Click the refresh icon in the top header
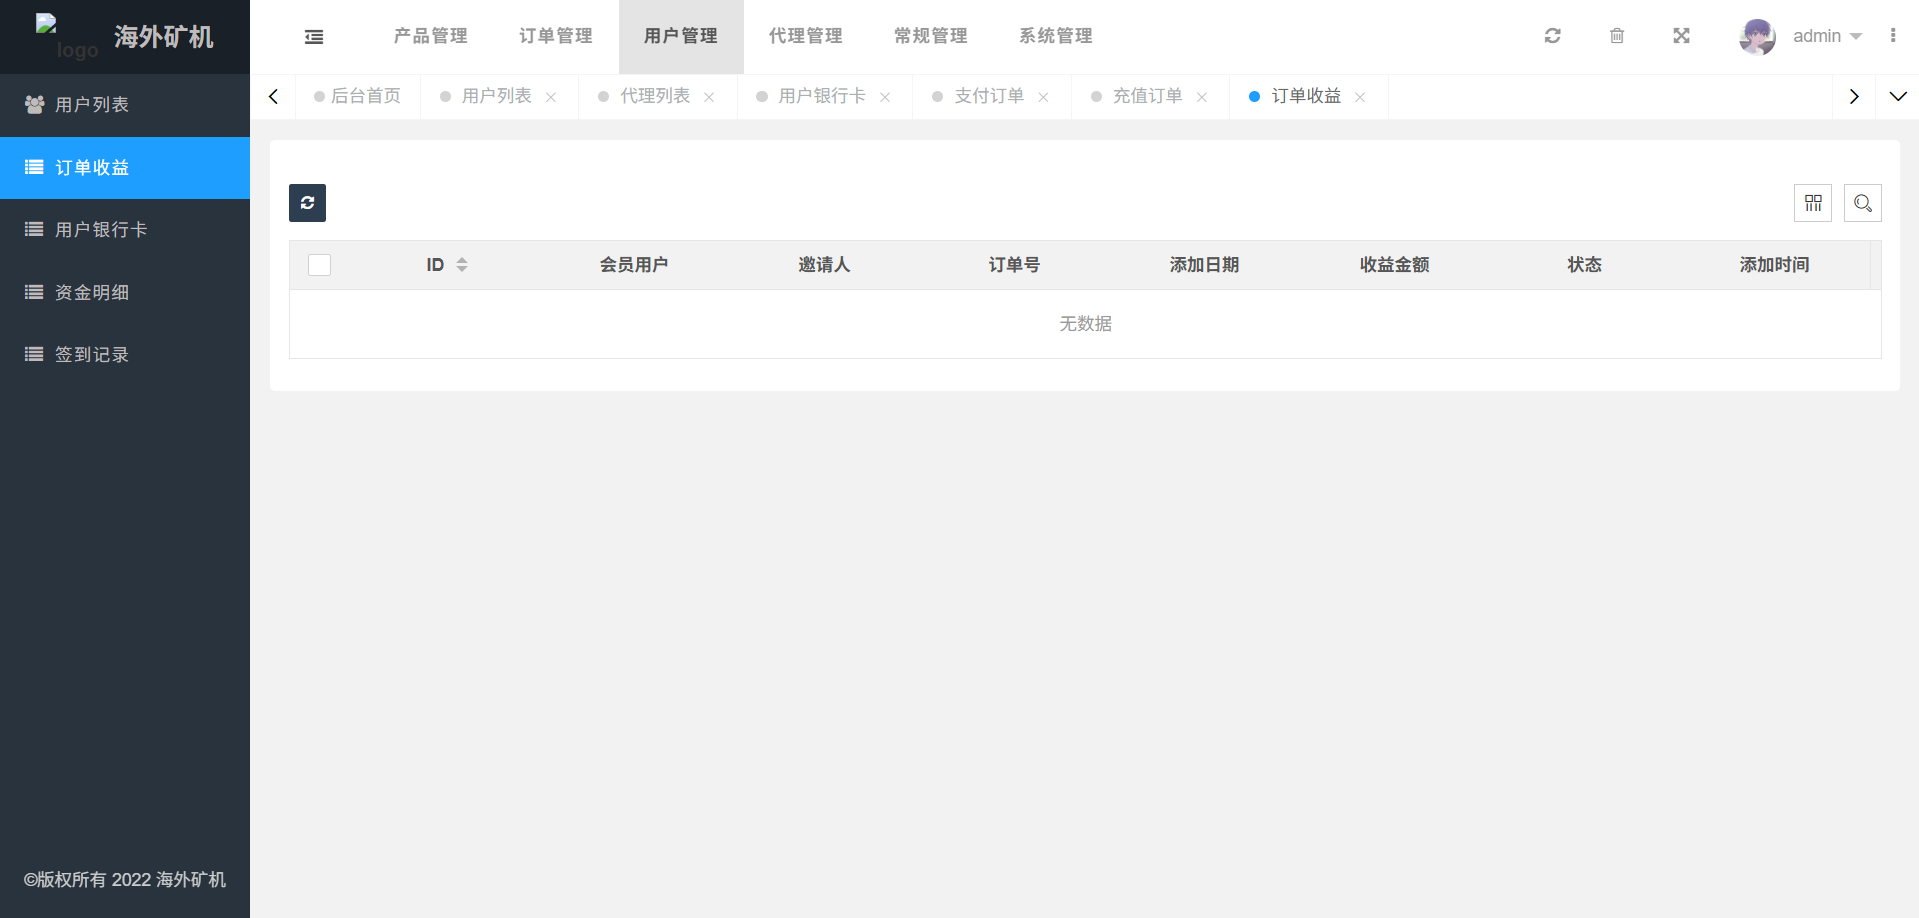This screenshot has width=1919, height=918. pos(1552,36)
